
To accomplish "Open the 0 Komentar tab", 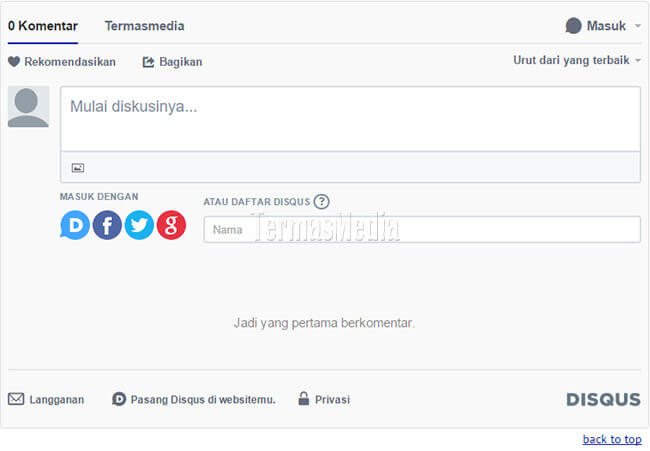I will click(x=43, y=26).
